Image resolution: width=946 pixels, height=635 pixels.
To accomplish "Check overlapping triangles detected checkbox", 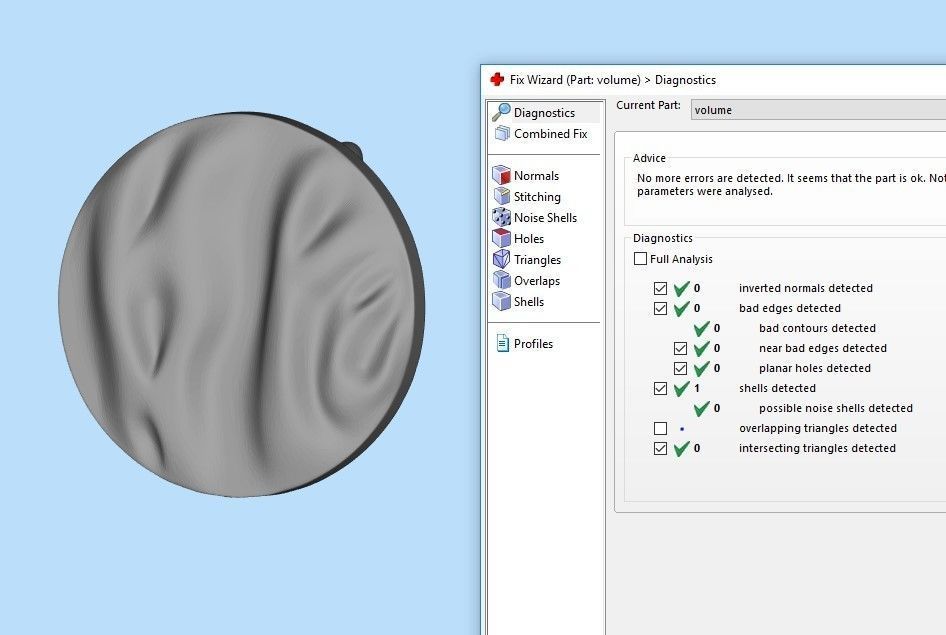I will (660, 428).
